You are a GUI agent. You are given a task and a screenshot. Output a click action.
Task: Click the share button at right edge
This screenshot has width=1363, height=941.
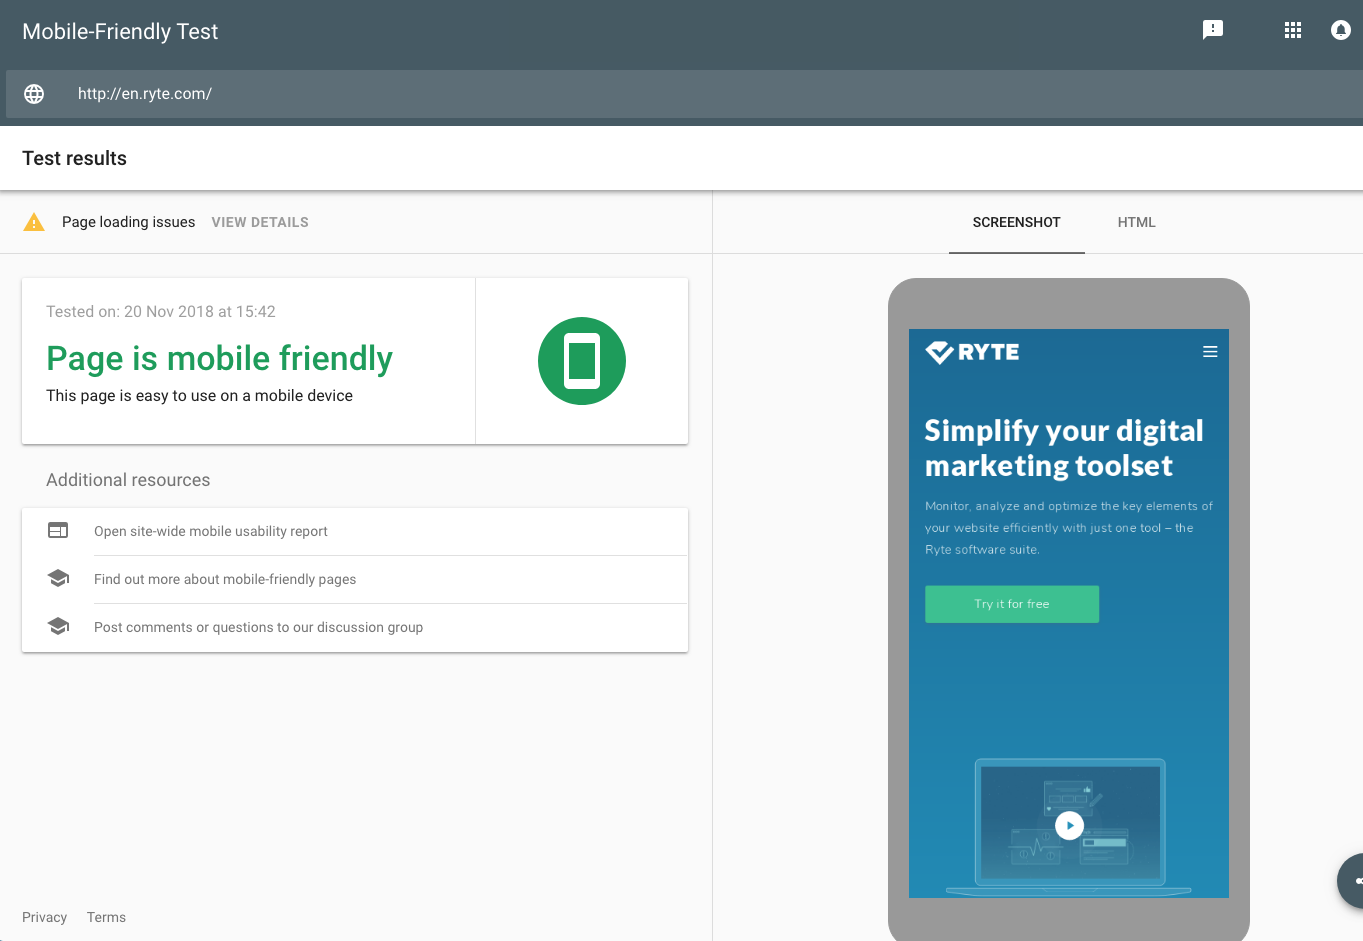(x=1352, y=881)
